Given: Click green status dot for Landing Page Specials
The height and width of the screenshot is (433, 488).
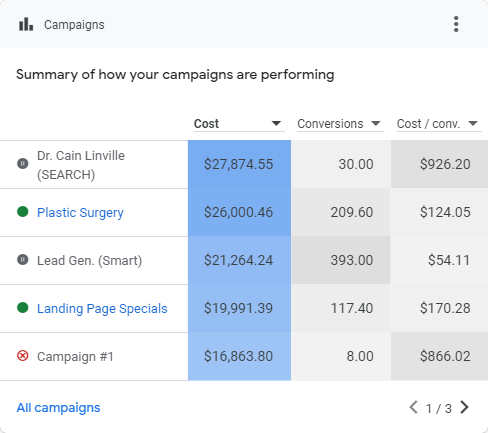Looking at the screenshot, I should point(23,308).
